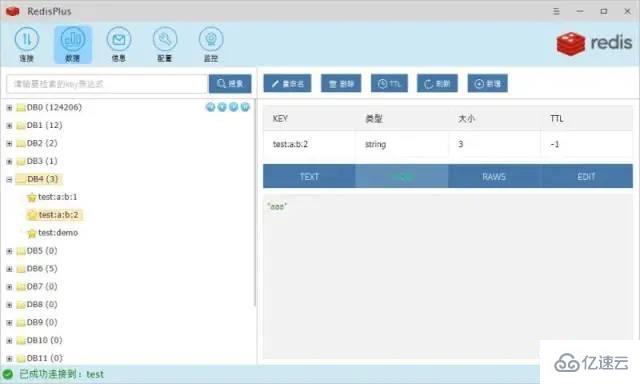This screenshot has width=640, height=384.
Task: Switch to the TEXT view tab
Action: [x=309, y=176]
